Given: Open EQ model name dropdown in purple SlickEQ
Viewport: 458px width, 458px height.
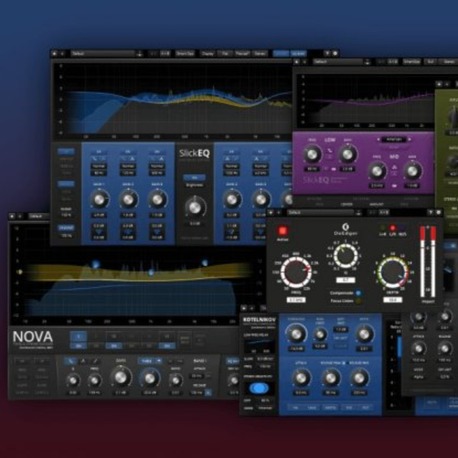Looking at the screenshot, I should click(394, 139).
